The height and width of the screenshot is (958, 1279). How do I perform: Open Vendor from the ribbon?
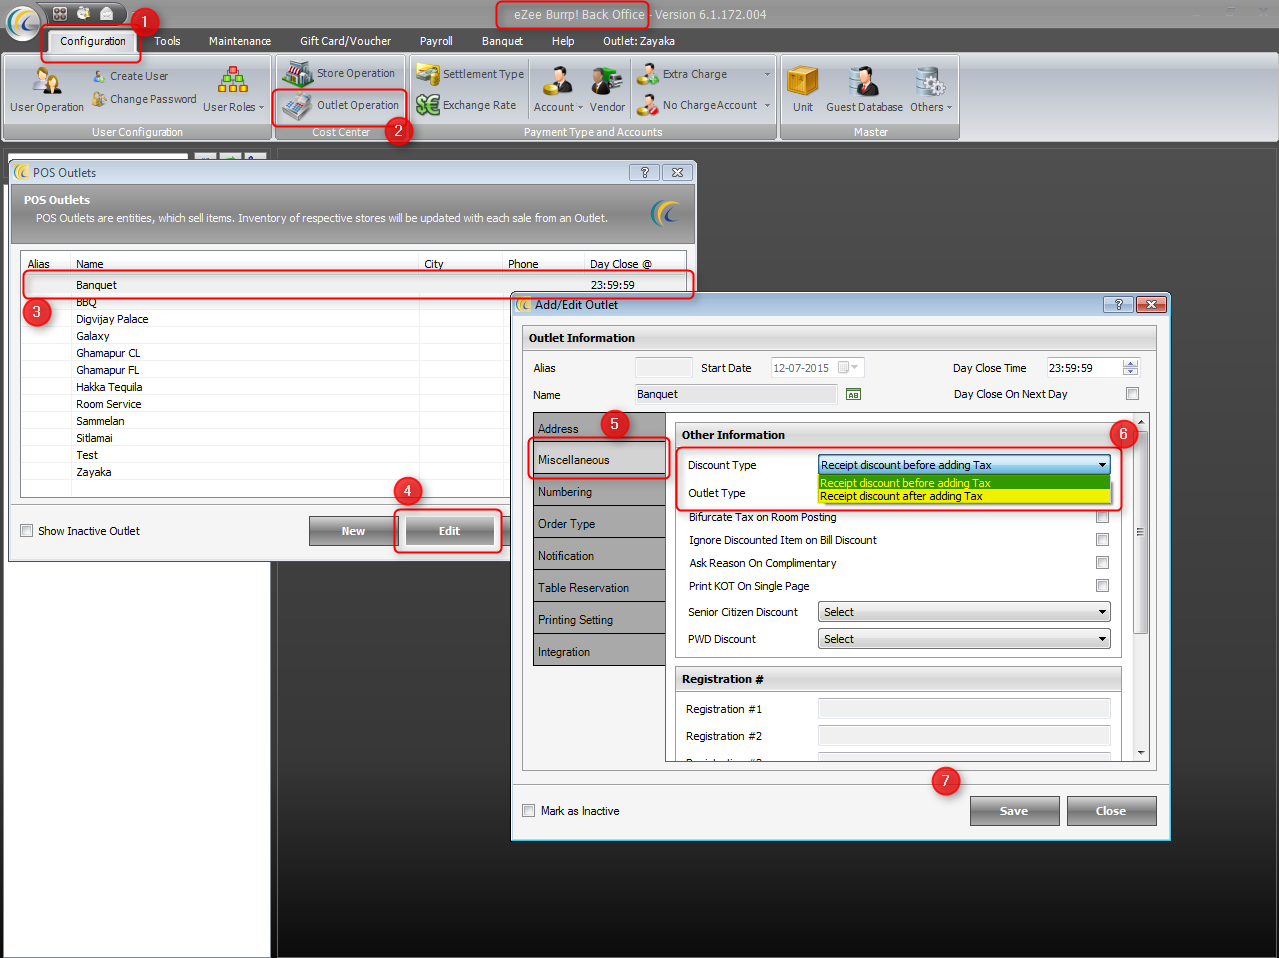pos(607,90)
